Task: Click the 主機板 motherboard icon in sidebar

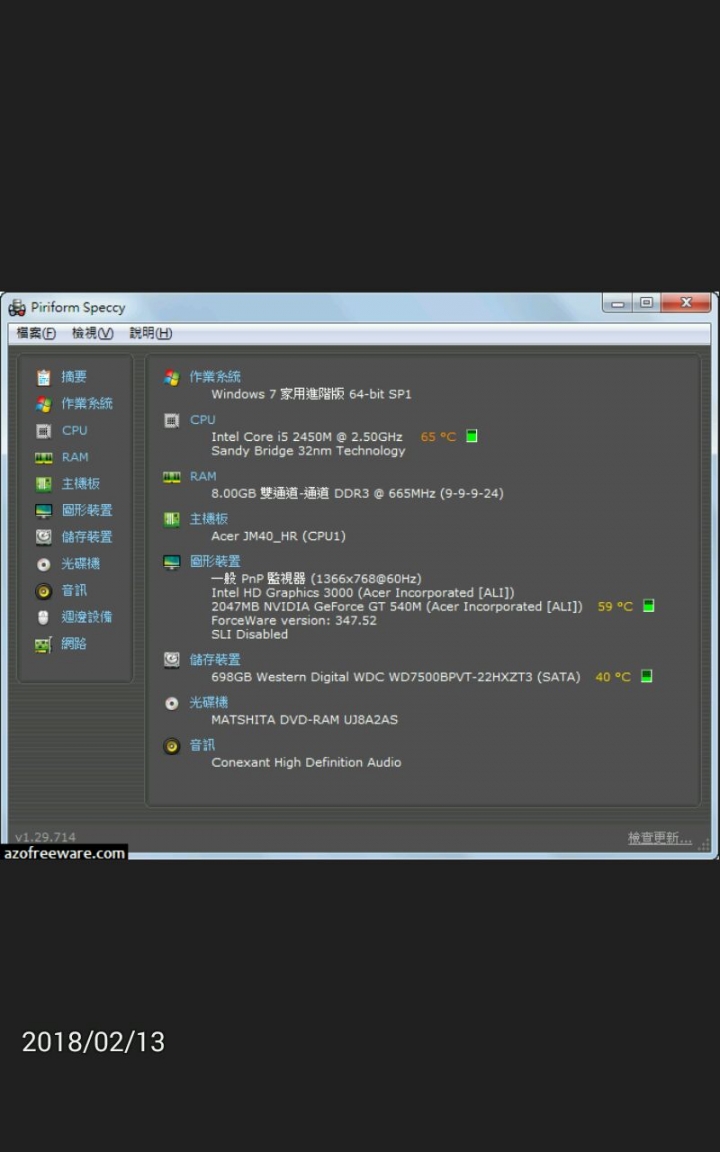Action: click(x=43, y=484)
